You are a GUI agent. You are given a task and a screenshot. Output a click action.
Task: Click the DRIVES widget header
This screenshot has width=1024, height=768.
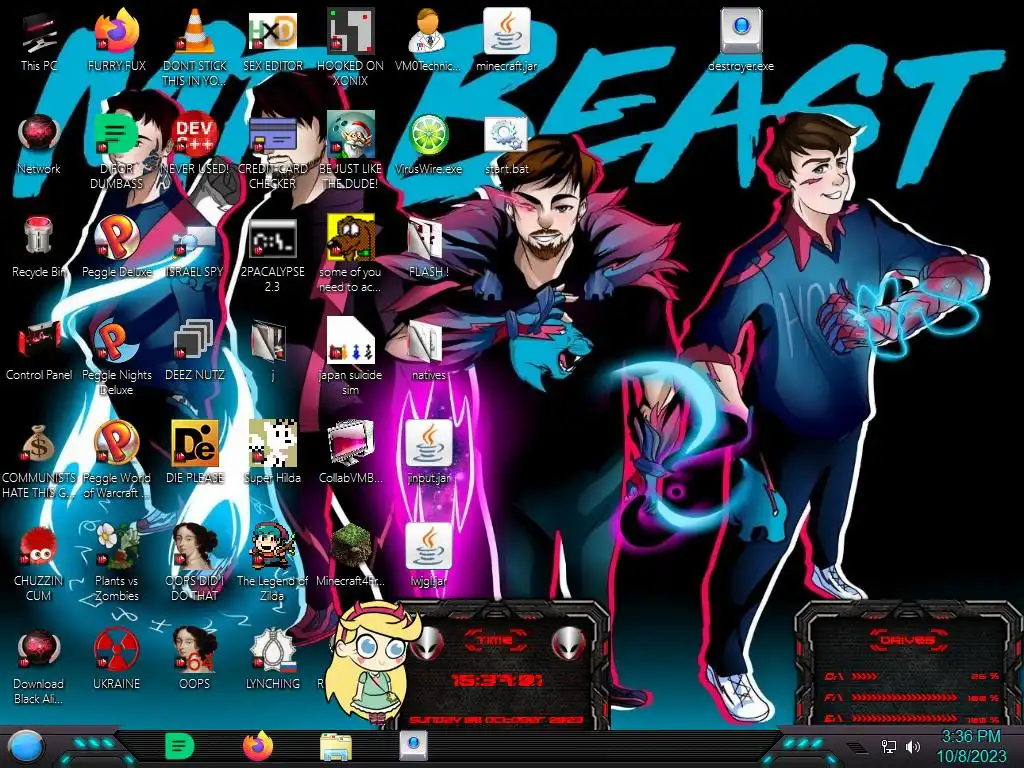[x=908, y=640]
